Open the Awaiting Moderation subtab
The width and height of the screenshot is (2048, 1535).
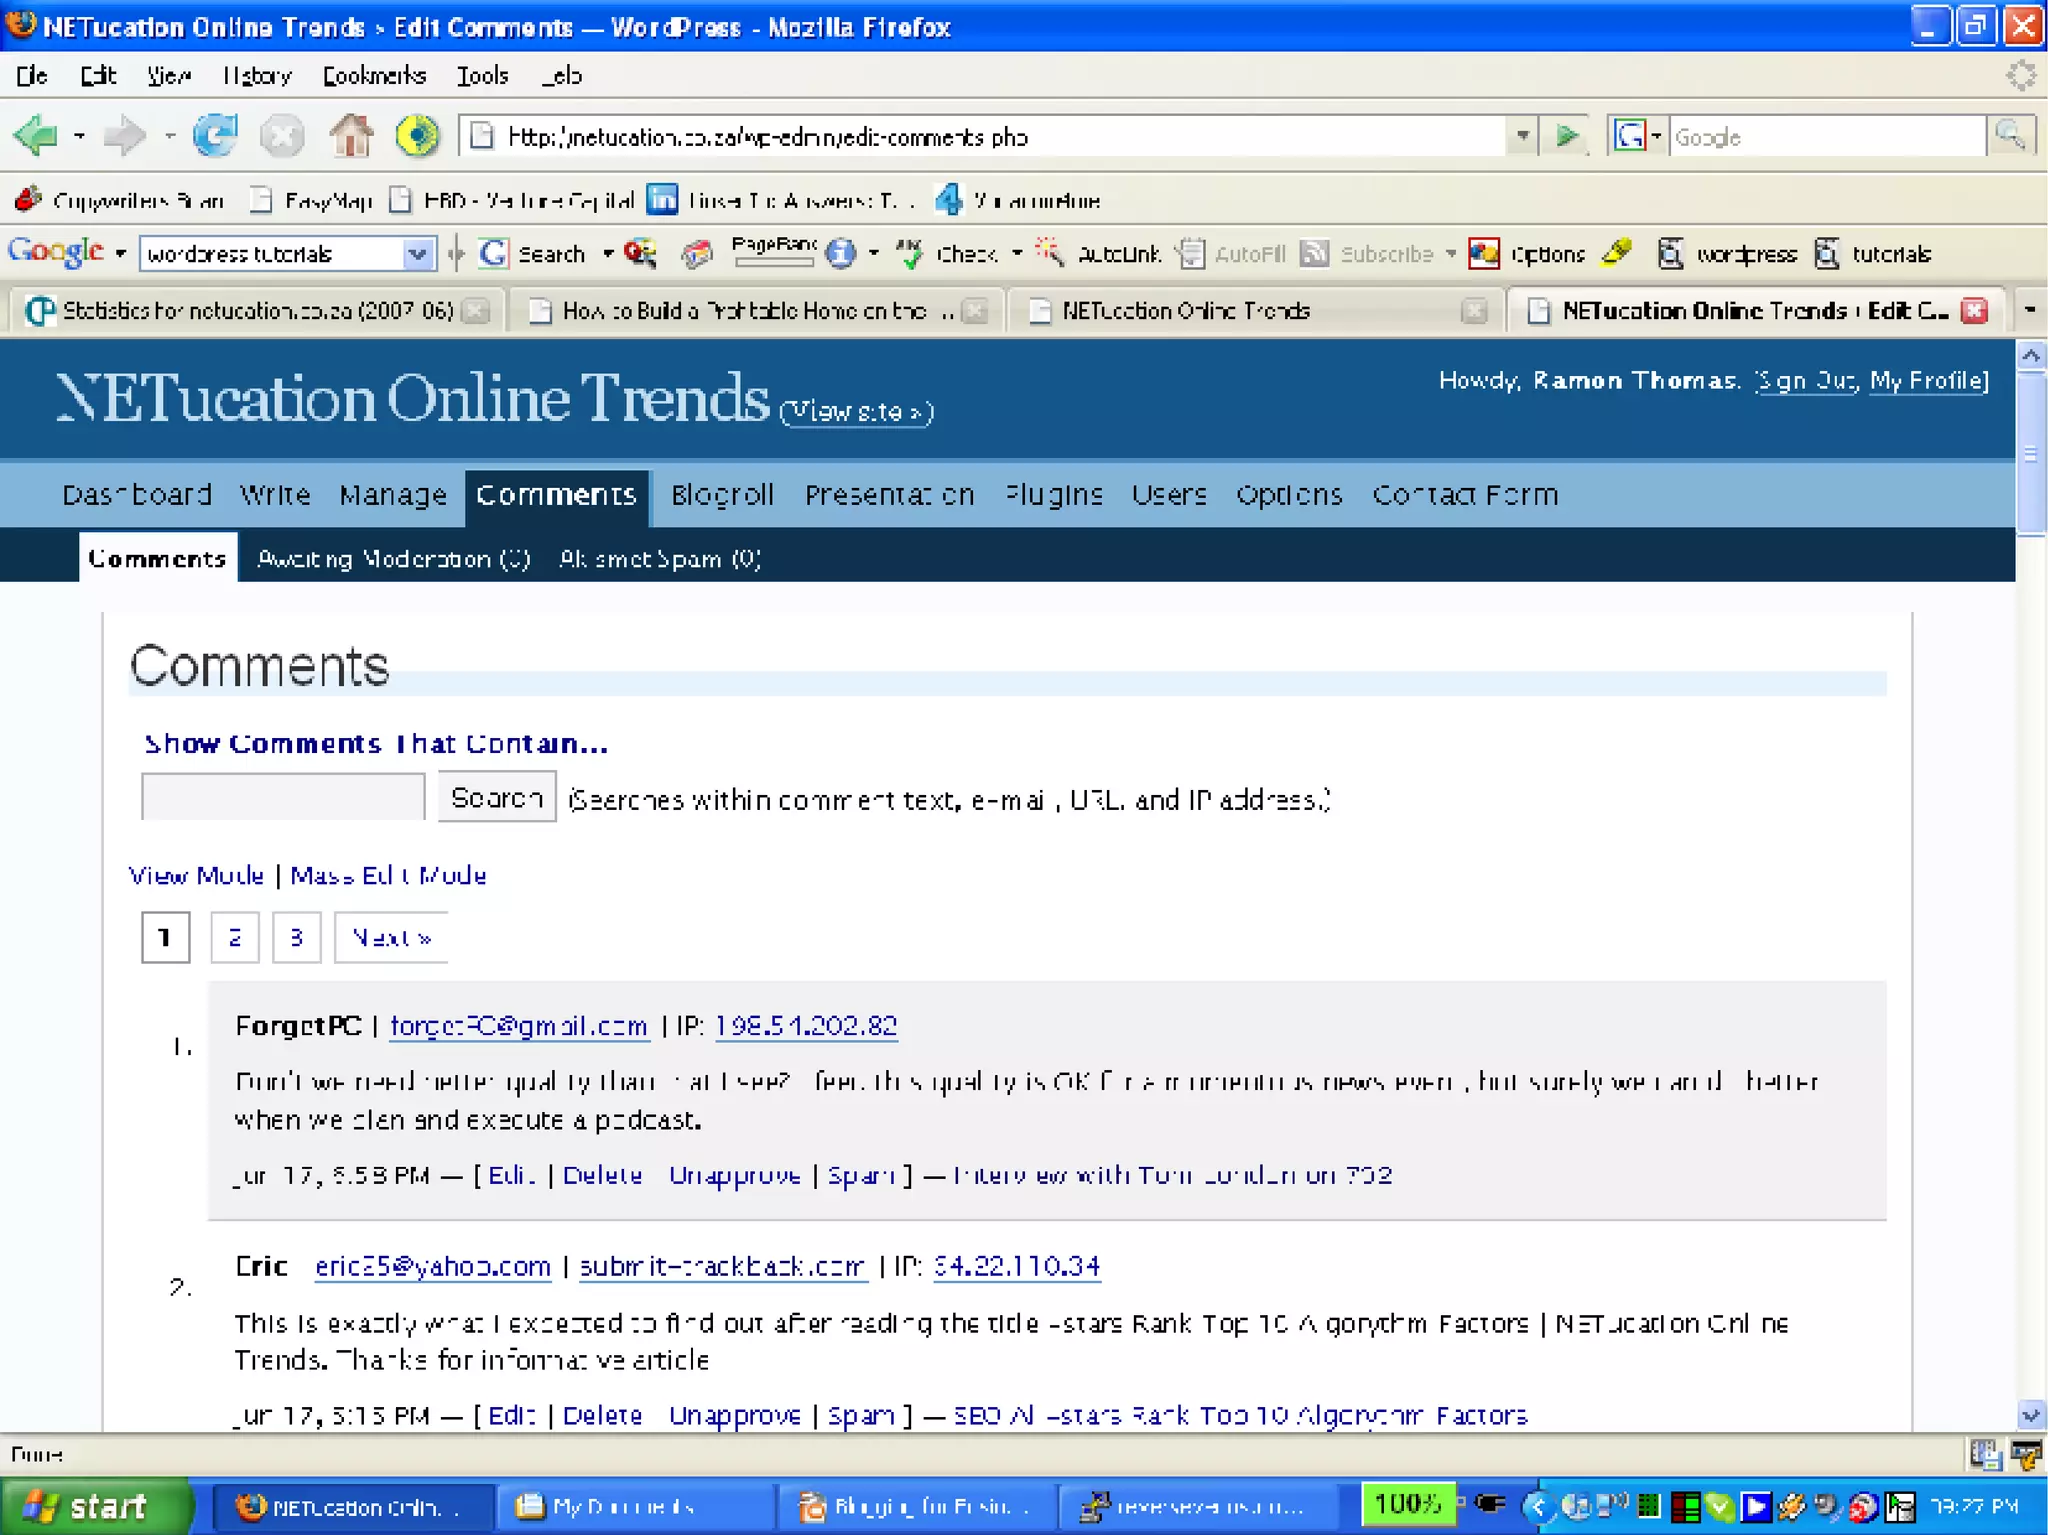[393, 559]
